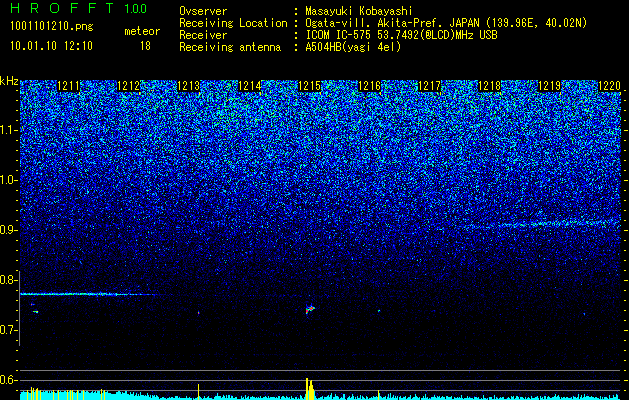
Task: Click the 1213 time marker
Action: tap(189, 86)
